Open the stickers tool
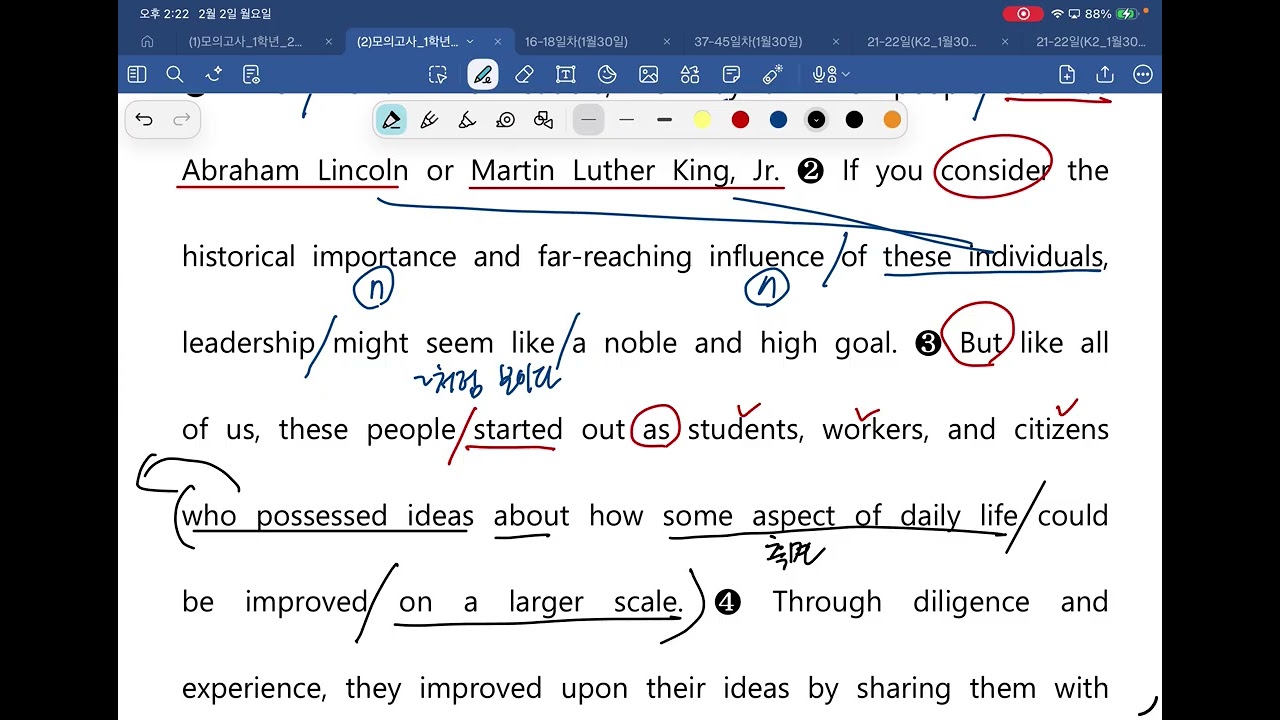The image size is (1280, 720). (607, 75)
